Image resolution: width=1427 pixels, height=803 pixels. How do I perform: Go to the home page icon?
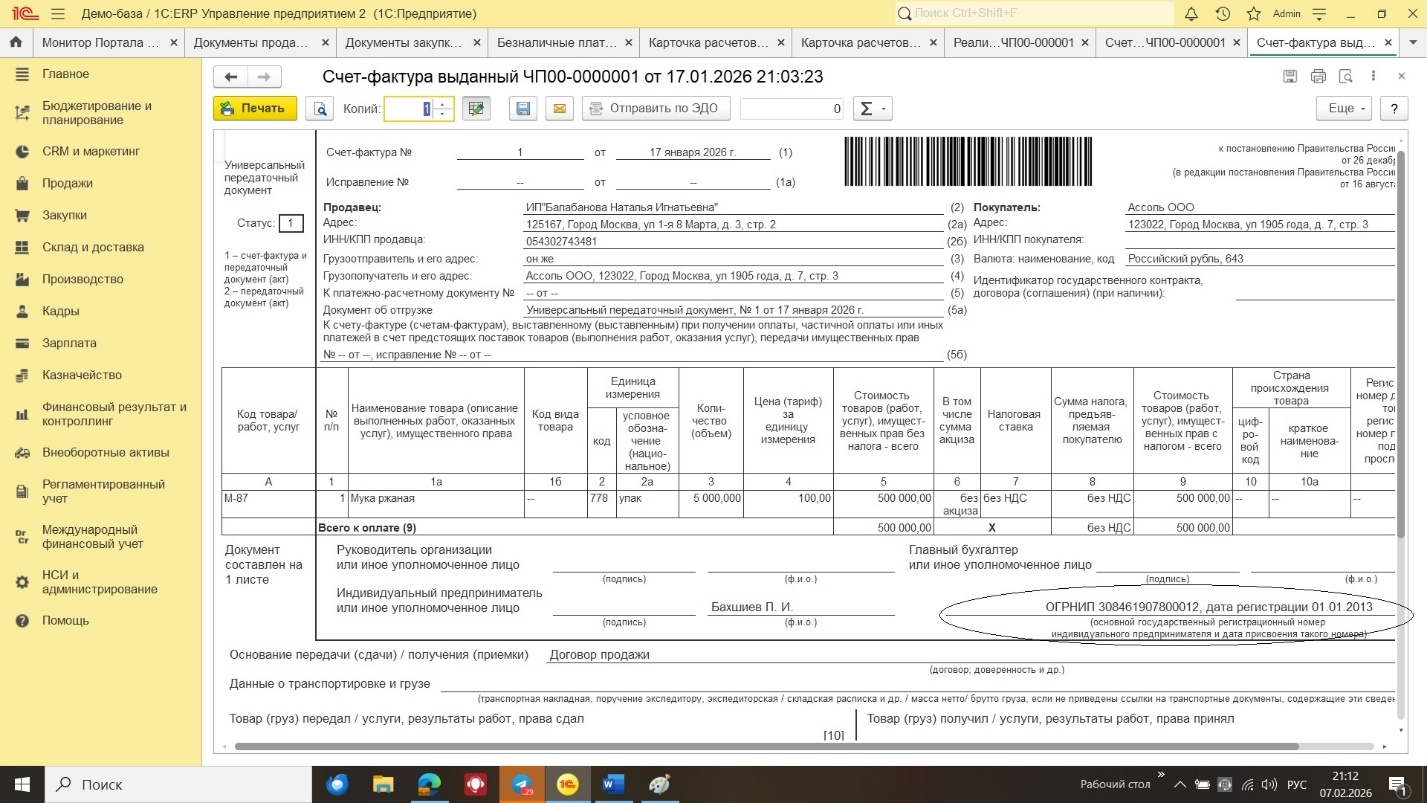[15, 43]
